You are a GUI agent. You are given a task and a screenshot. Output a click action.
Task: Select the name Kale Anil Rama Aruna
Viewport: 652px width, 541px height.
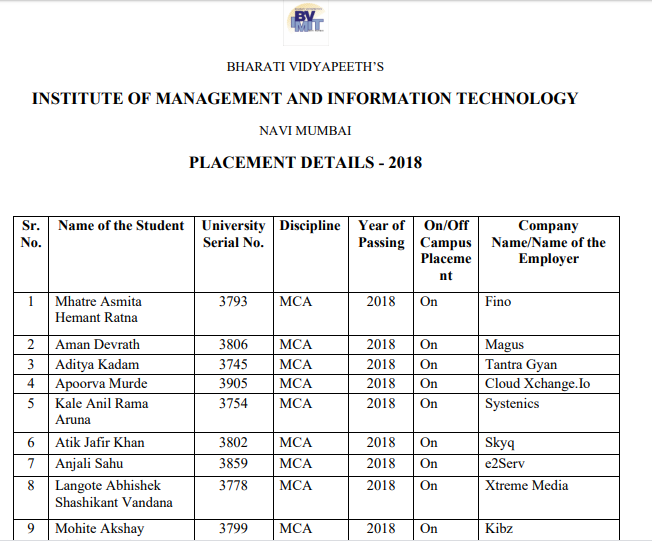[x=101, y=412]
